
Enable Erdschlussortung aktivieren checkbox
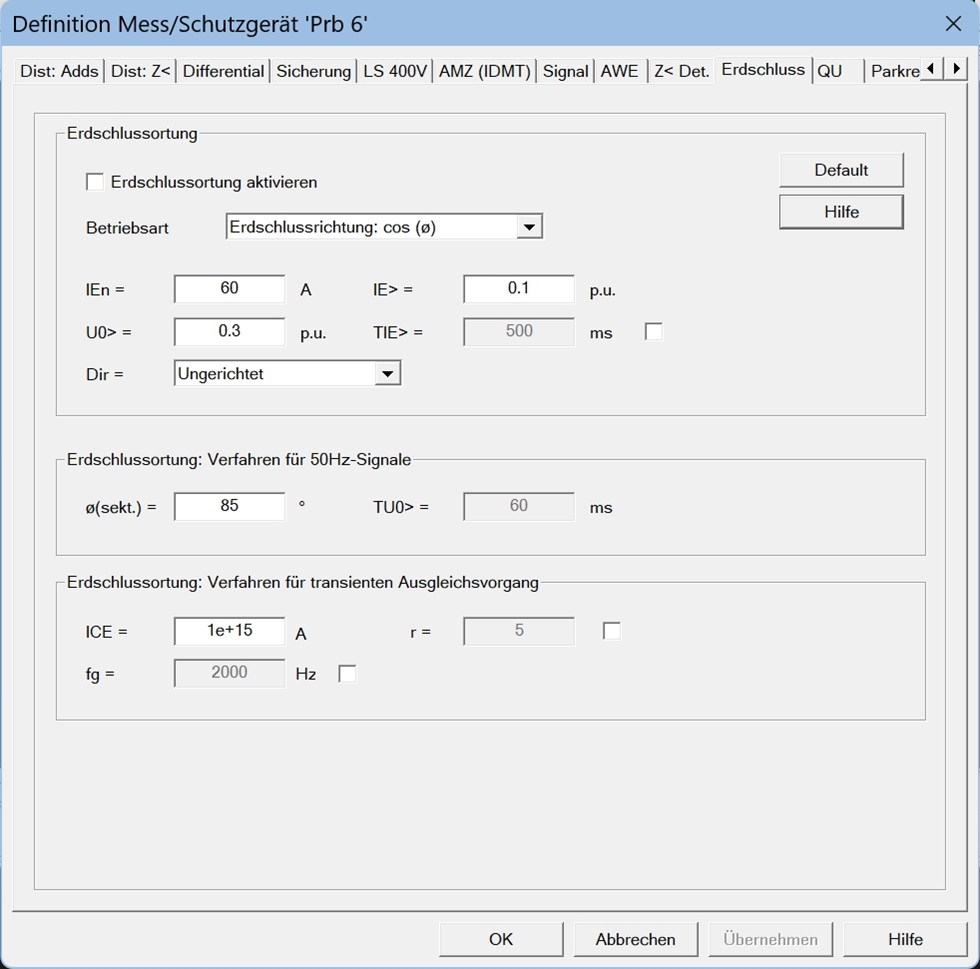click(x=96, y=182)
